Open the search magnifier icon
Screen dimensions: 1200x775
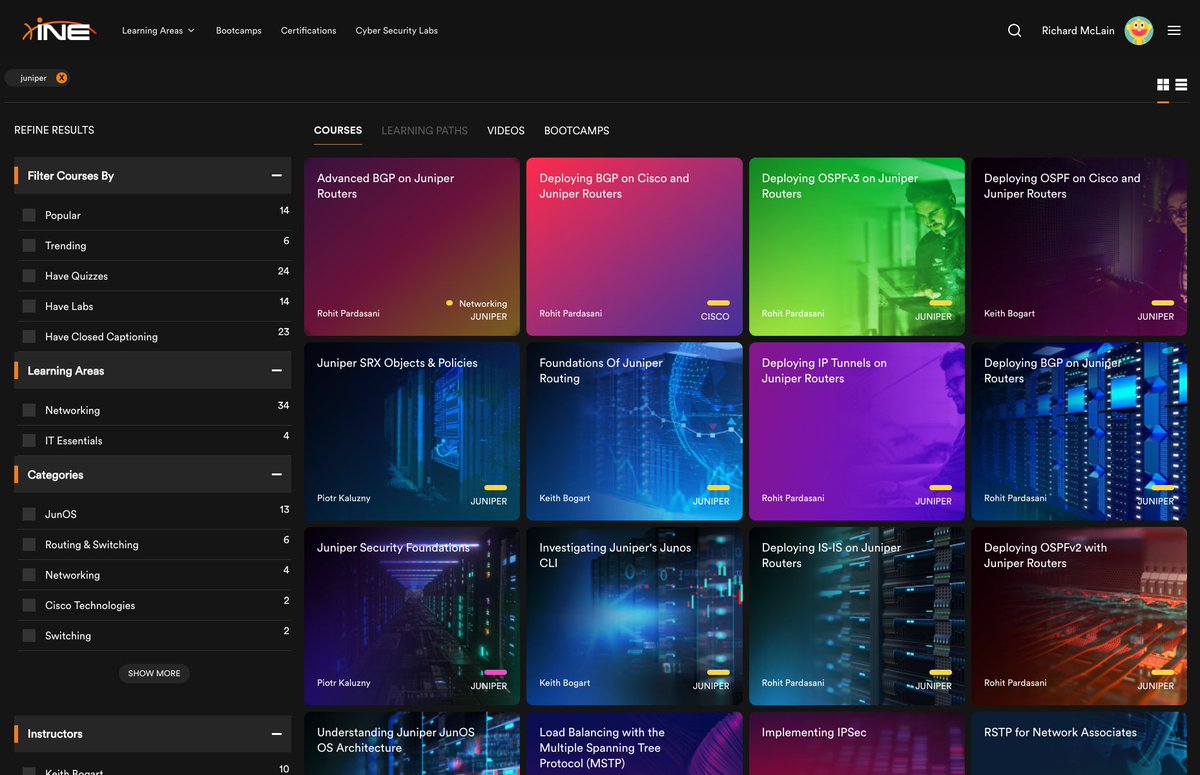pyautogui.click(x=1014, y=31)
